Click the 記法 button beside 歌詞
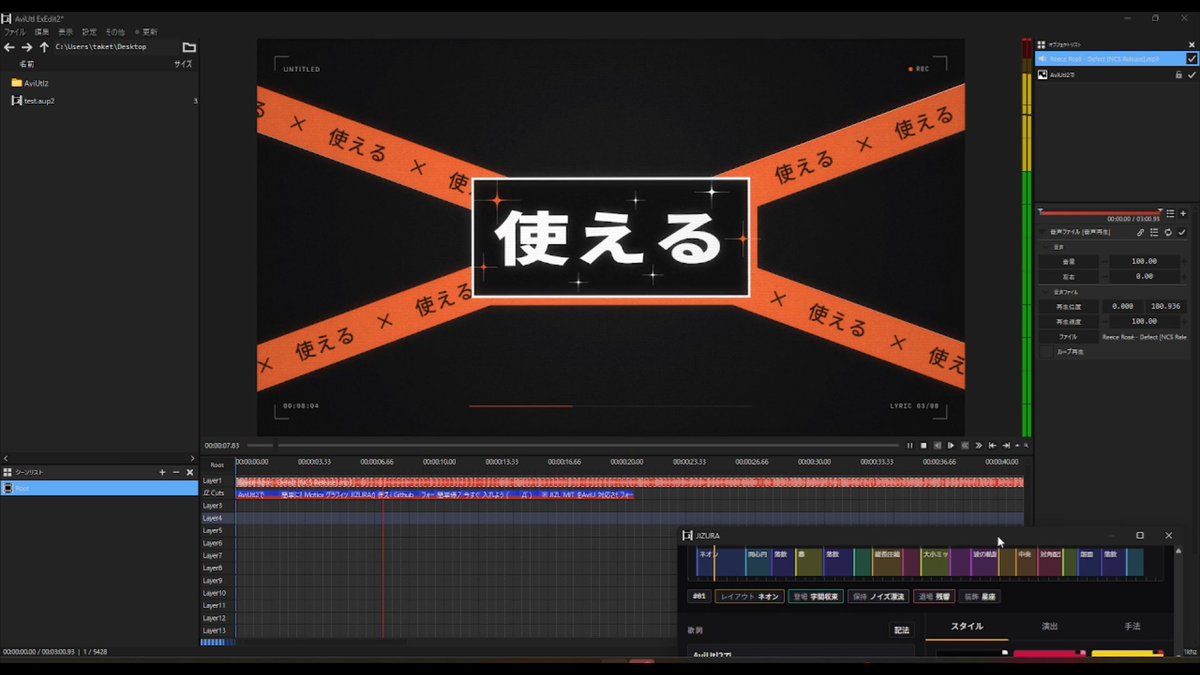The height and width of the screenshot is (675, 1200). pos(902,630)
